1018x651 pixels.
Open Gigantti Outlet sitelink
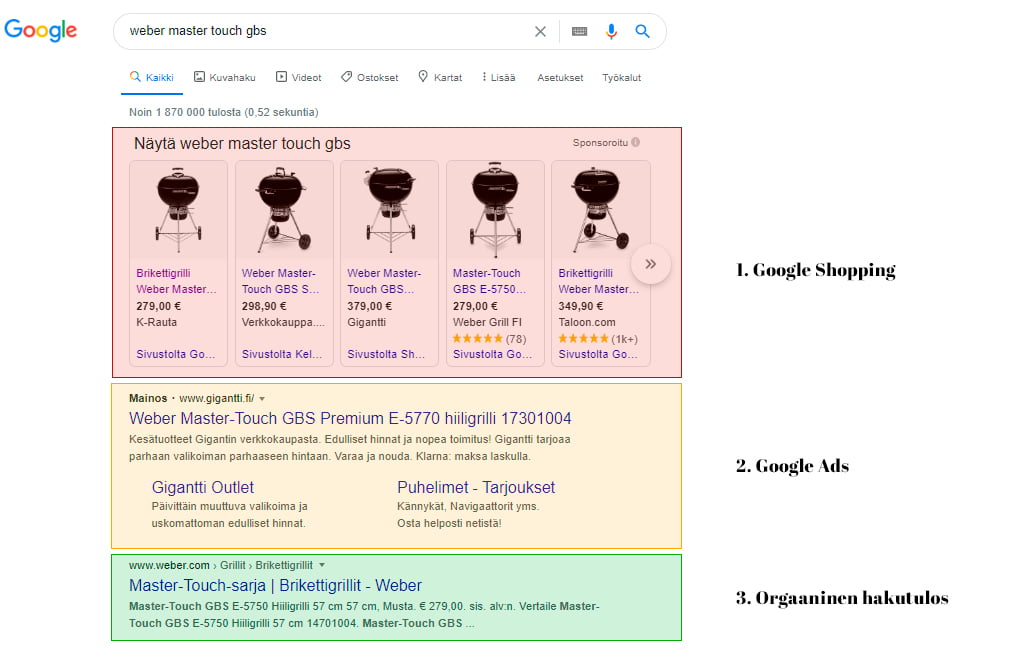click(x=203, y=487)
